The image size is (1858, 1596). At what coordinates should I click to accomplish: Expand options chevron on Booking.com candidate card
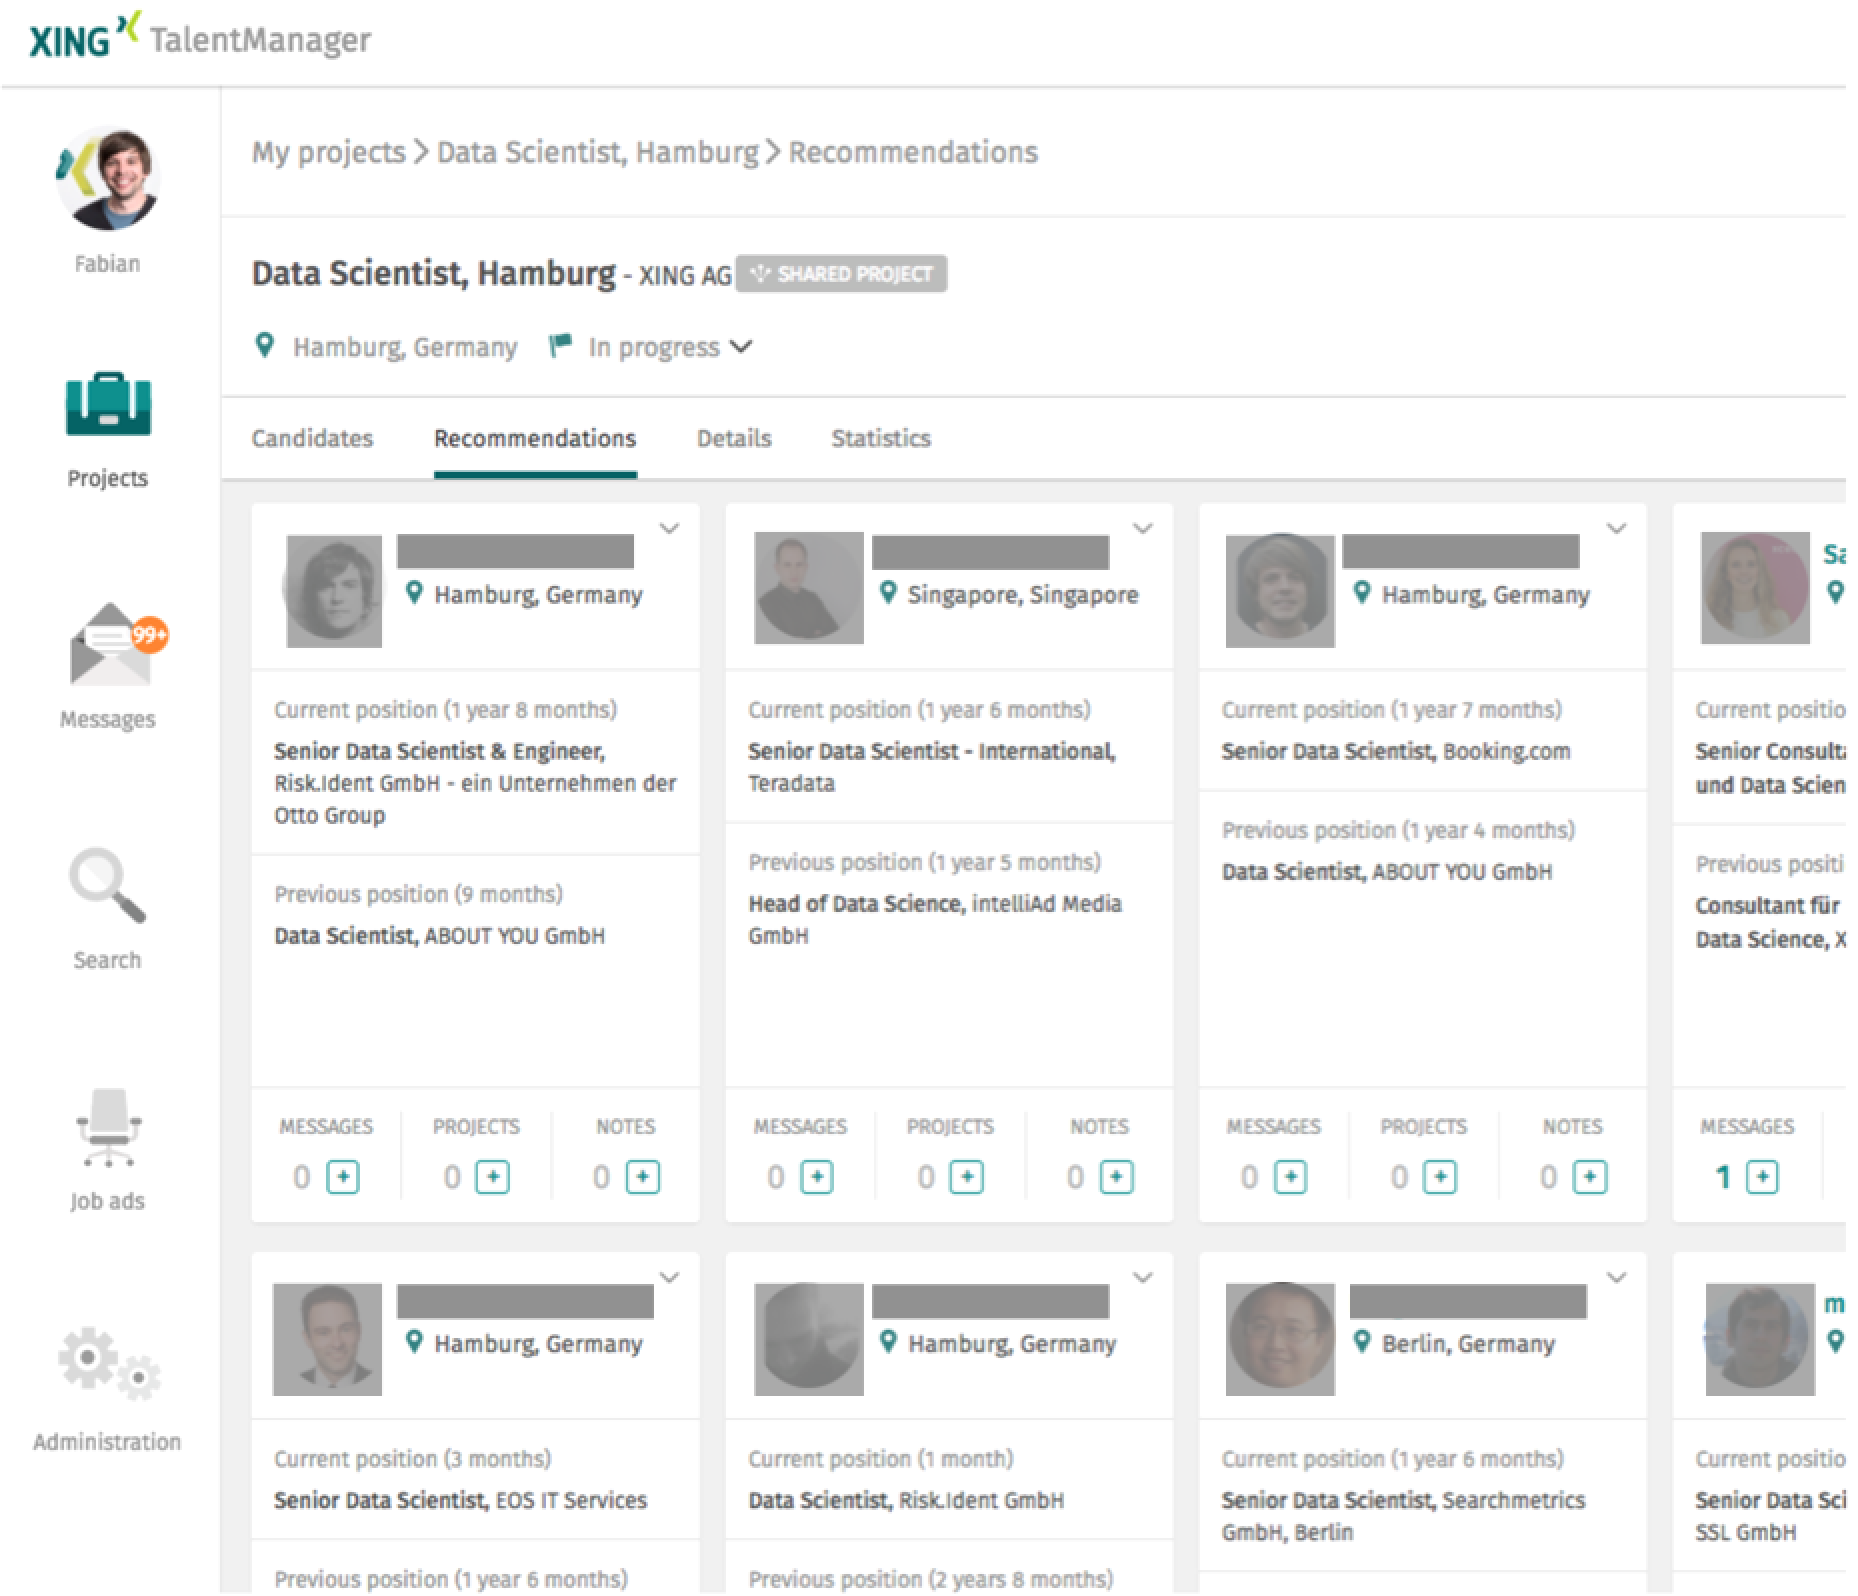(1617, 528)
